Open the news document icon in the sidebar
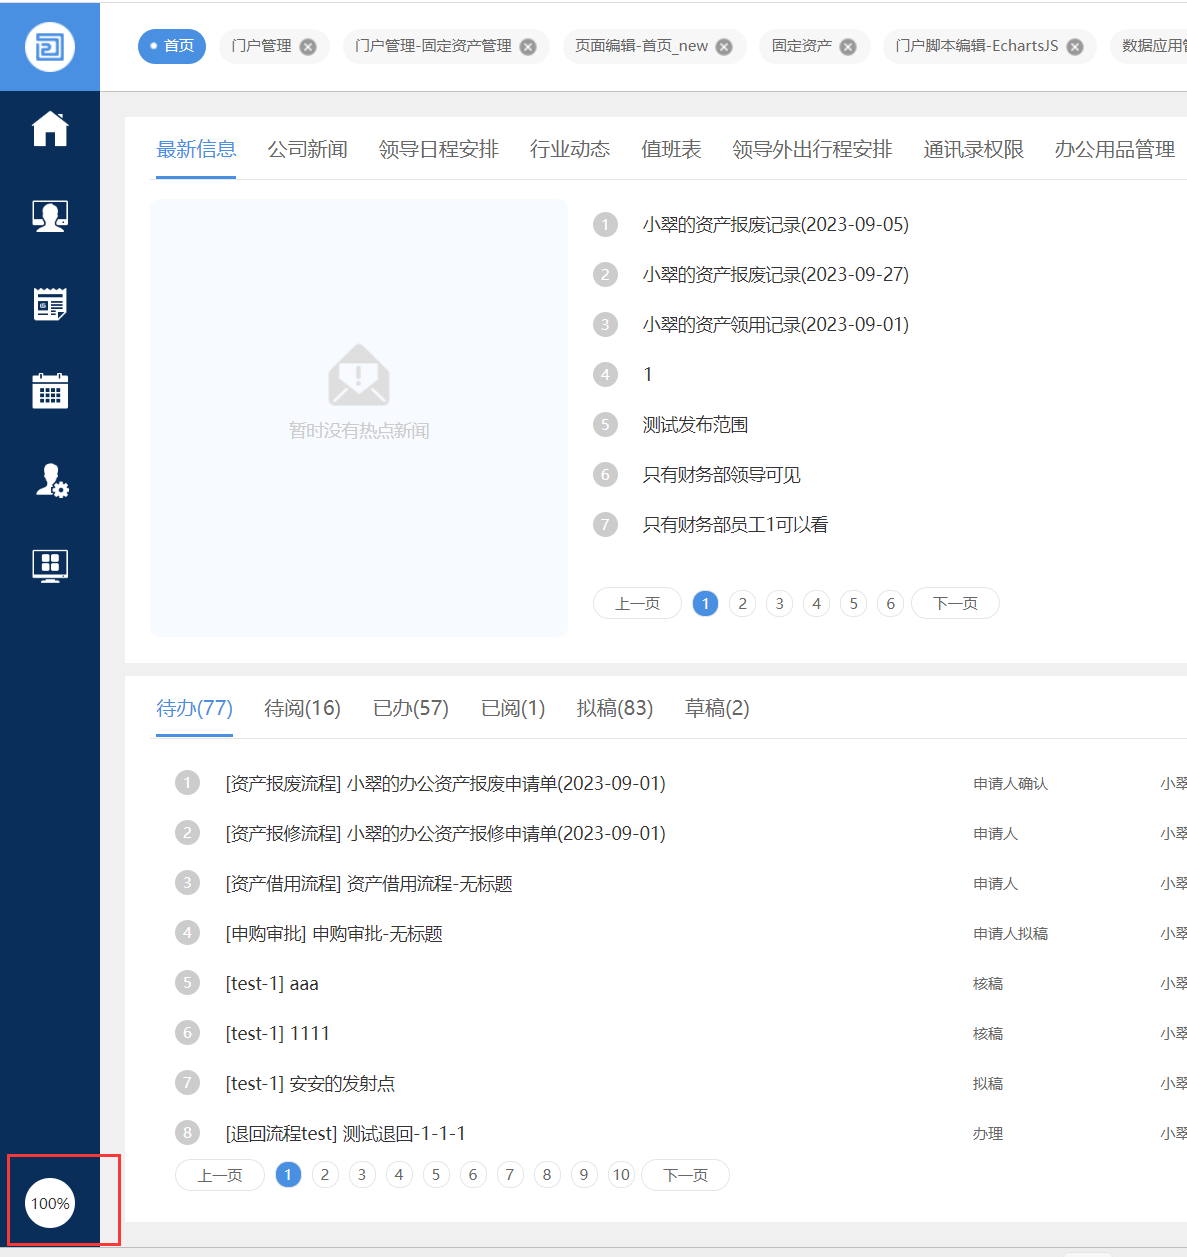 (50, 304)
